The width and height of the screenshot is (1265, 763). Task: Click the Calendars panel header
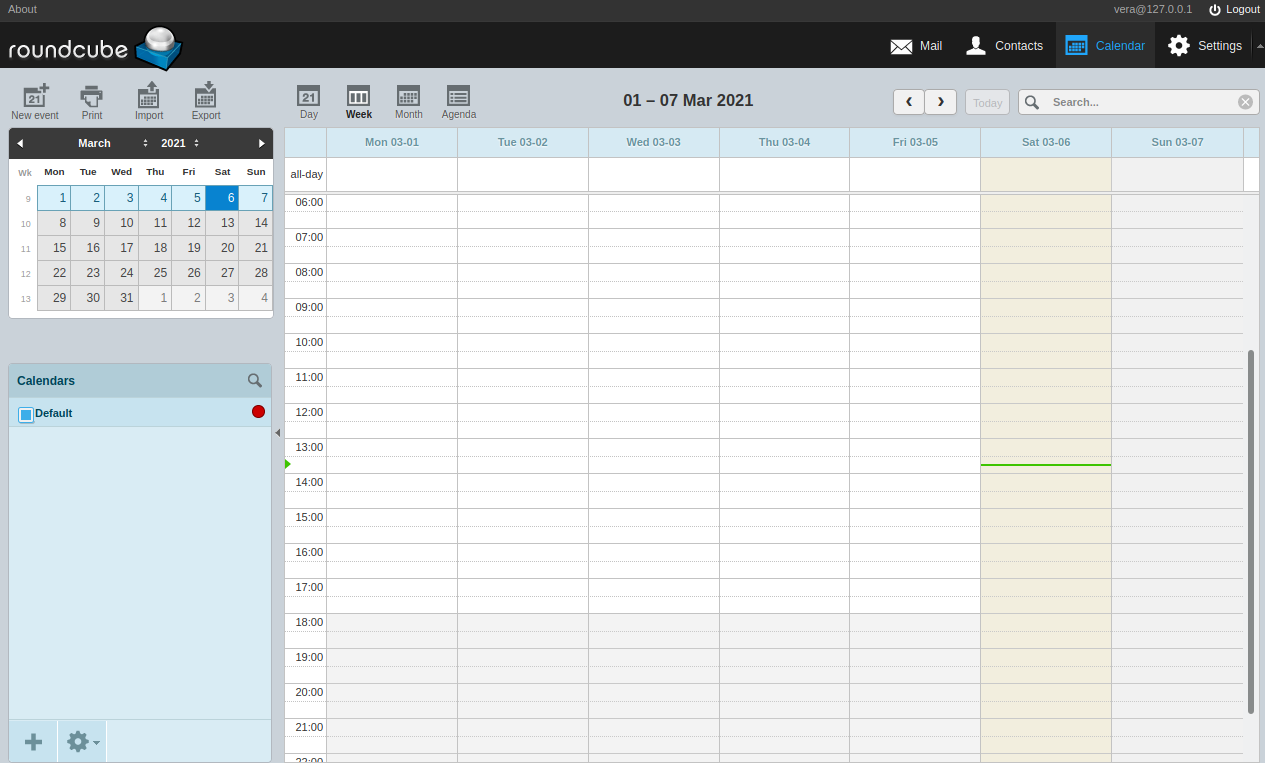coord(140,381)
